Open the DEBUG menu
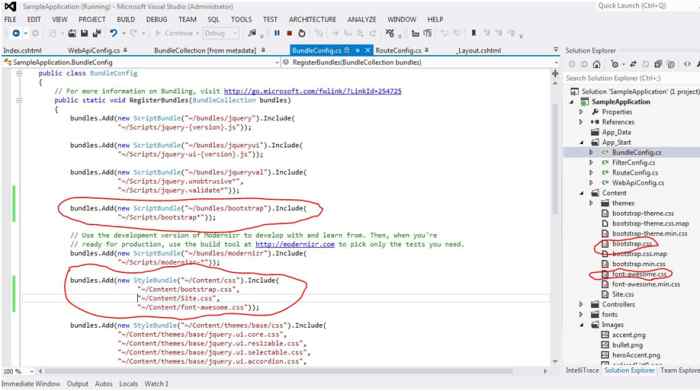The height and width of the screenshot is (391, 700). pos(156,20)
